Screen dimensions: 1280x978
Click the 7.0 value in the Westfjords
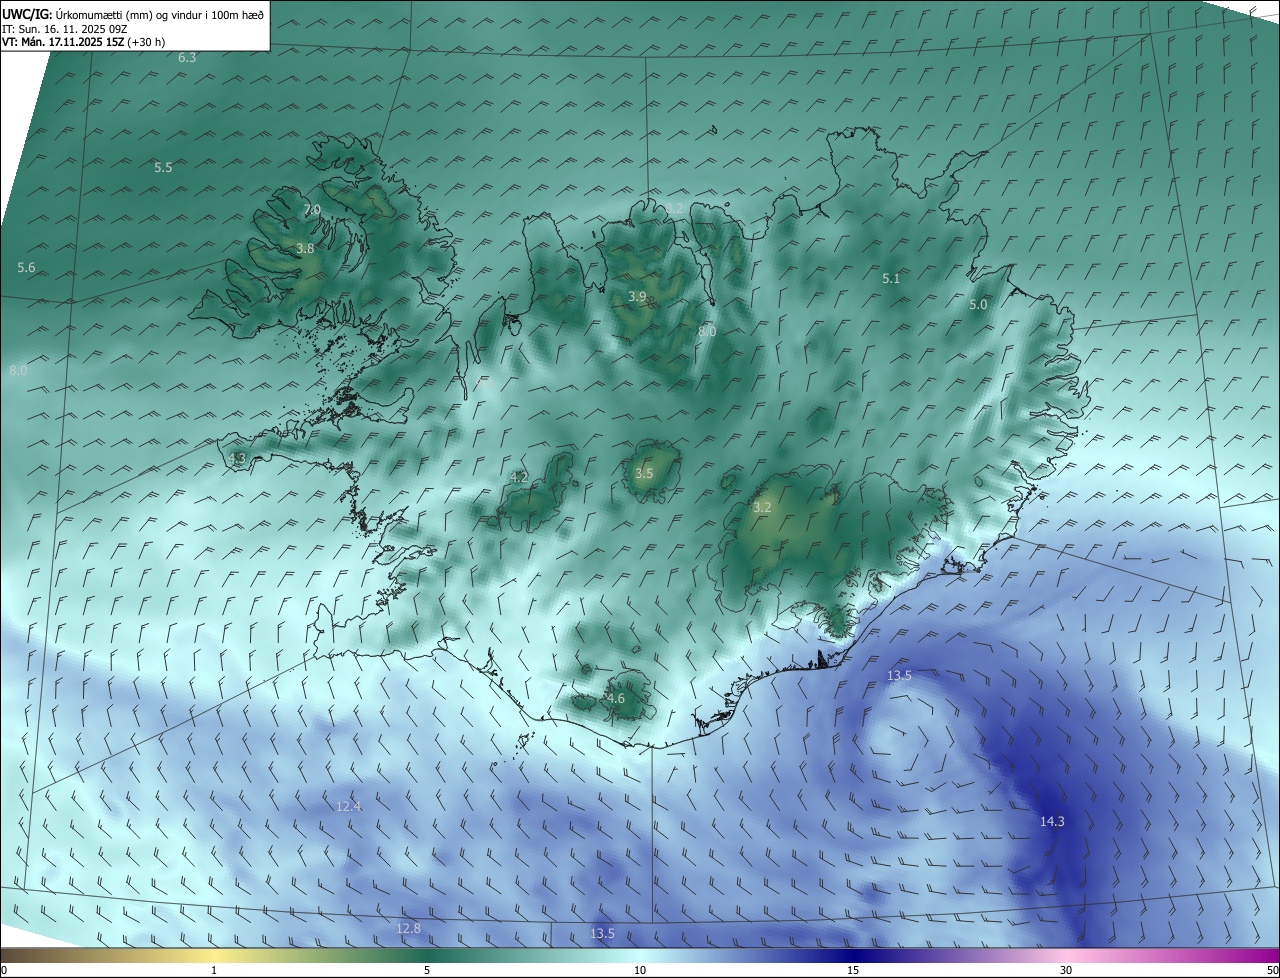[312, 210]
